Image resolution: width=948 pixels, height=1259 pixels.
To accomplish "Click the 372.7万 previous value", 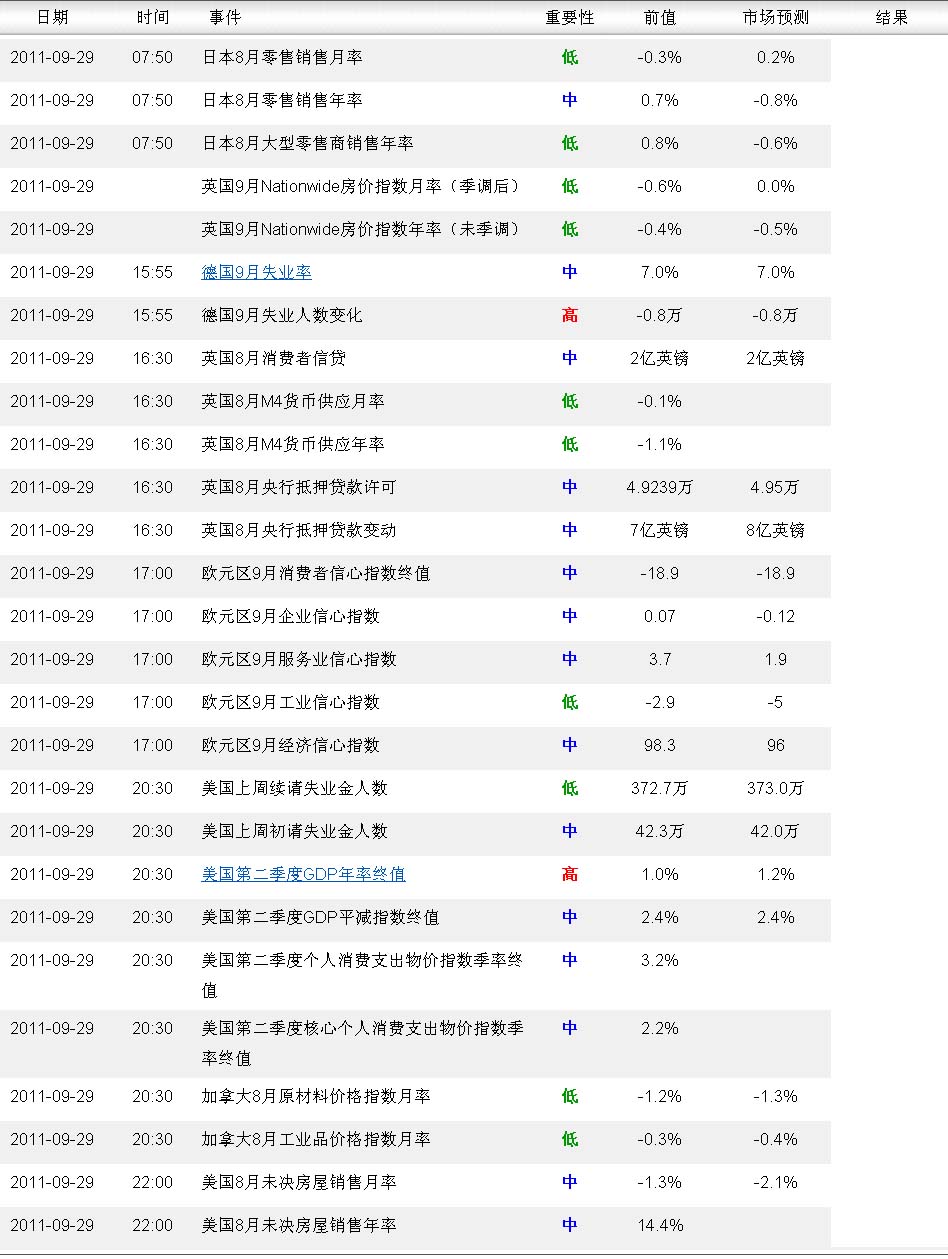I will click(x=659, y=788).
